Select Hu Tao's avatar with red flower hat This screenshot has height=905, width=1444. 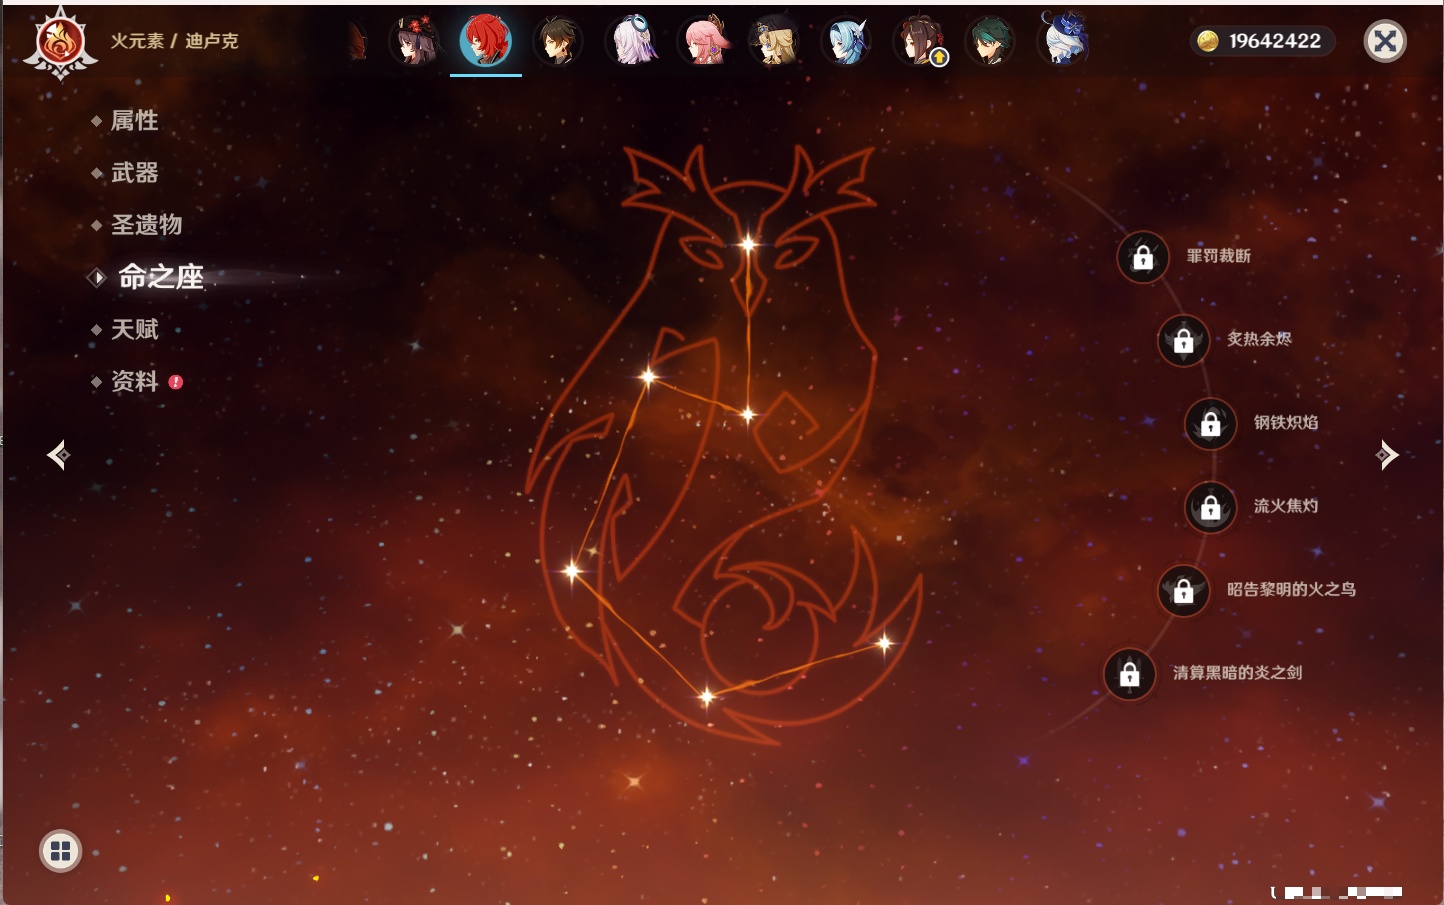(x=414, y=41)
